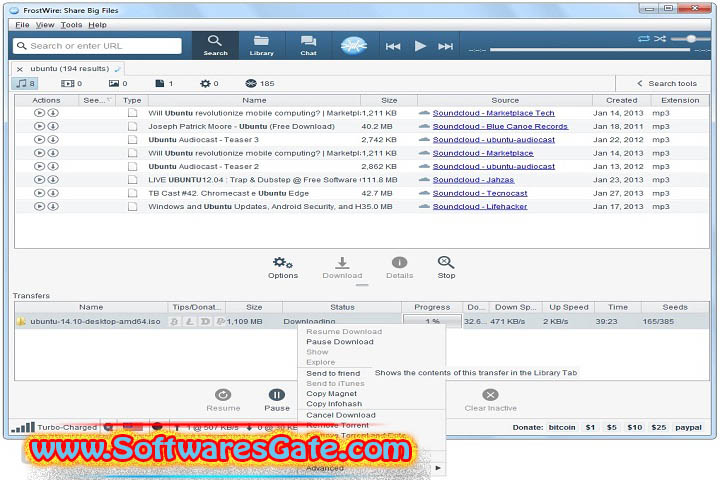The height and width of the screenshot is (480, 720).
Task: Open Soundcloud - Jahzas source link
Action: [473, 180]
